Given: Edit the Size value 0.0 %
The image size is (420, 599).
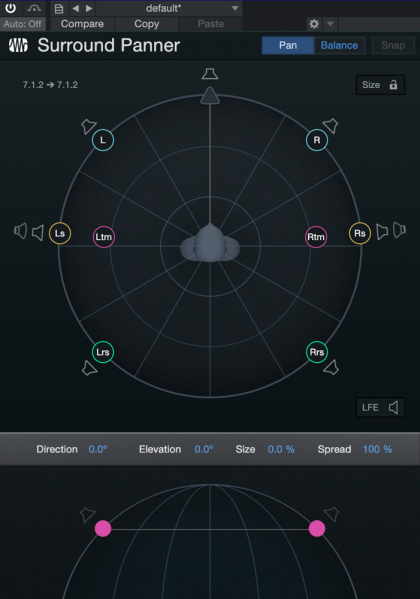Looking at the screenshot, I should point(281,449).
